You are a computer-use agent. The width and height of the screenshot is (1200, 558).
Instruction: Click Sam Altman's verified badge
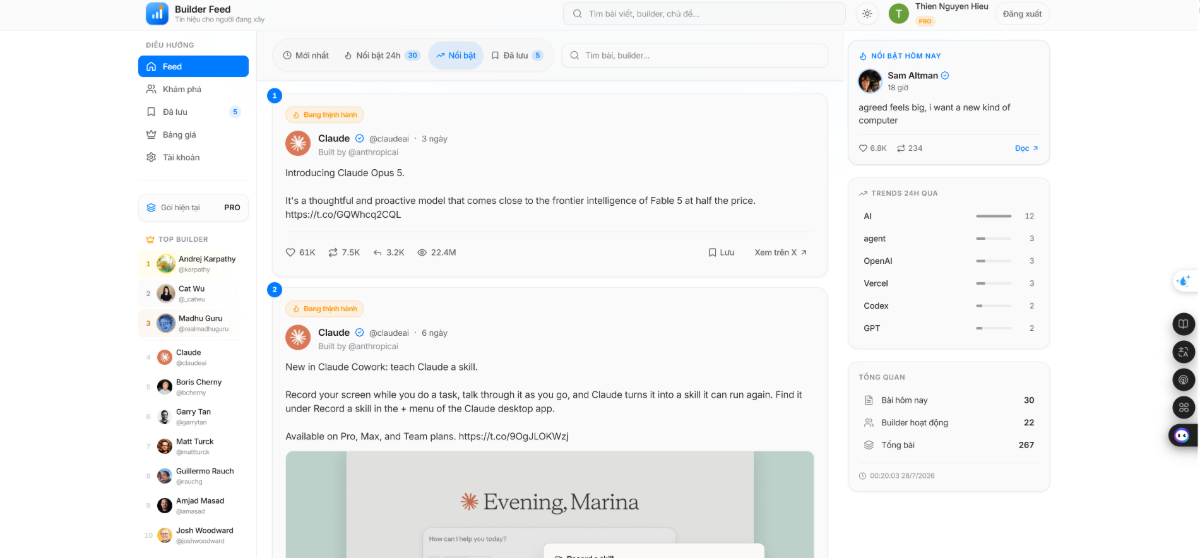945,75
